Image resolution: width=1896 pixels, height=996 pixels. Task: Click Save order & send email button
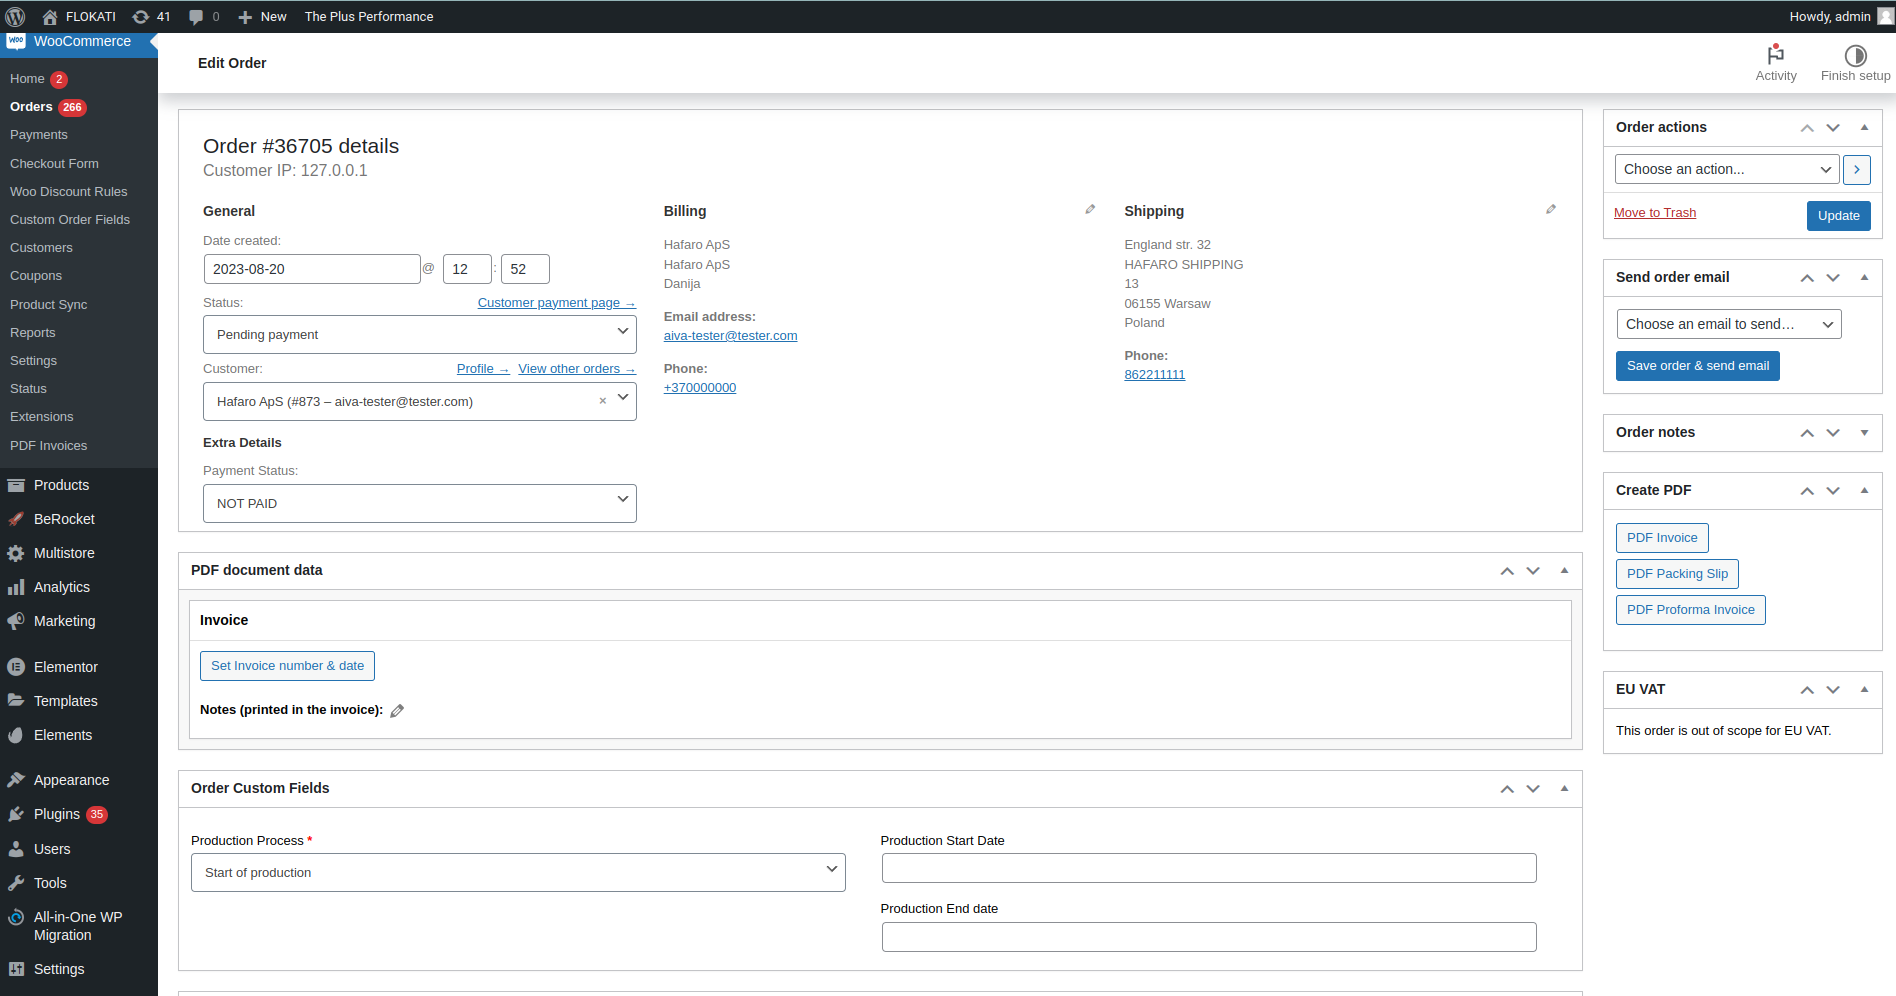coord(1697,366)
